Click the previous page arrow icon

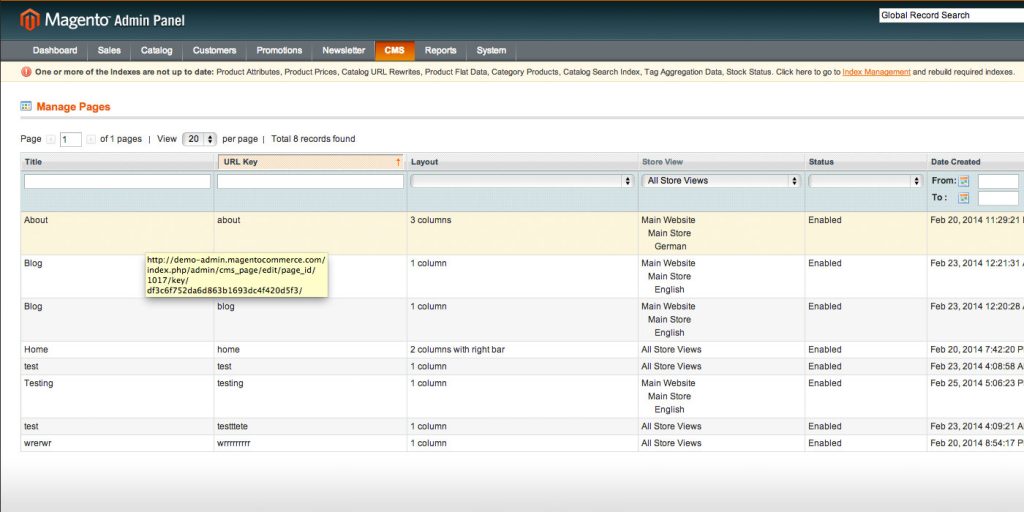pos(51,139)
